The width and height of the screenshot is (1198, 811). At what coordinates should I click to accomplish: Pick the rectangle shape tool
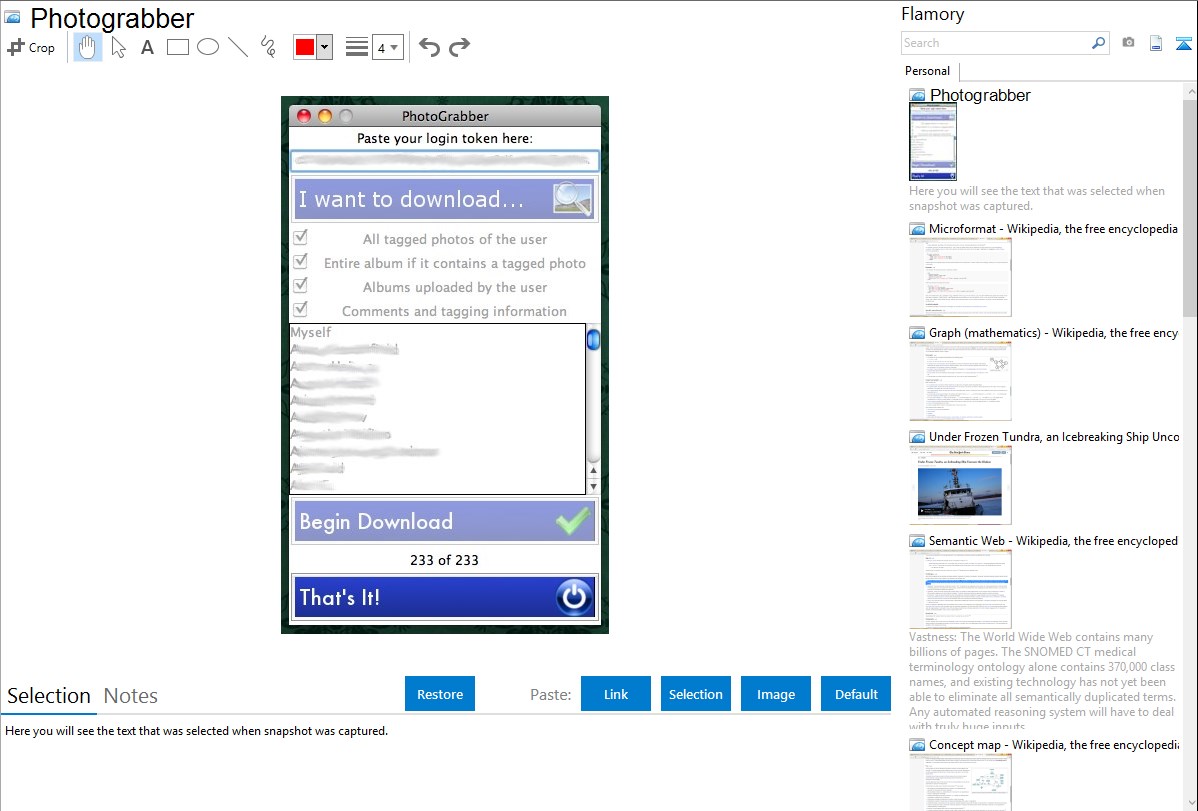coord(177,47)
